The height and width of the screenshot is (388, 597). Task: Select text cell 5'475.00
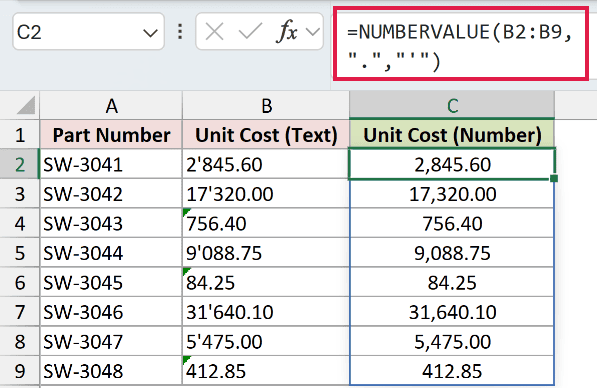pyautogui.click(x=266, y=342)
